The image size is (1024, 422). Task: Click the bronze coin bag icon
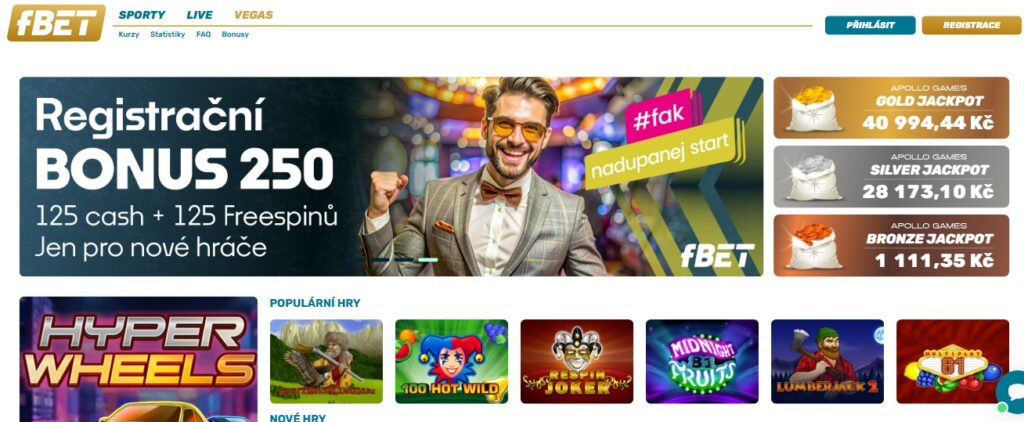[813, 246]
